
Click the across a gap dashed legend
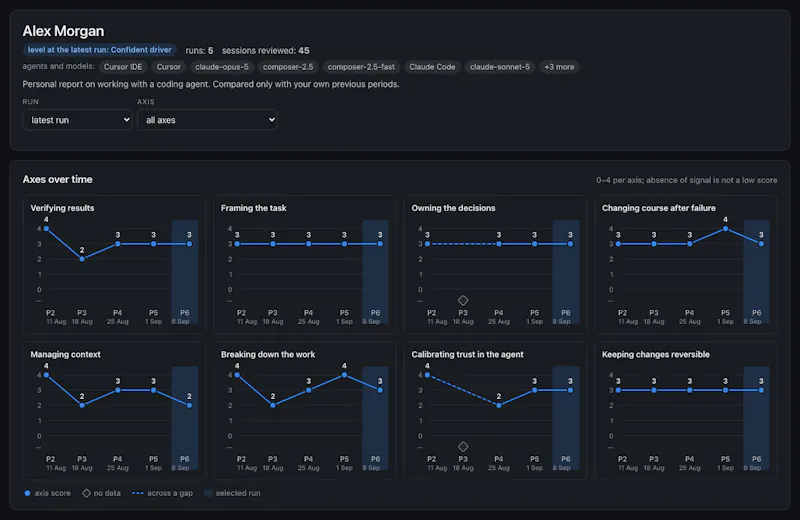point(137,493)
